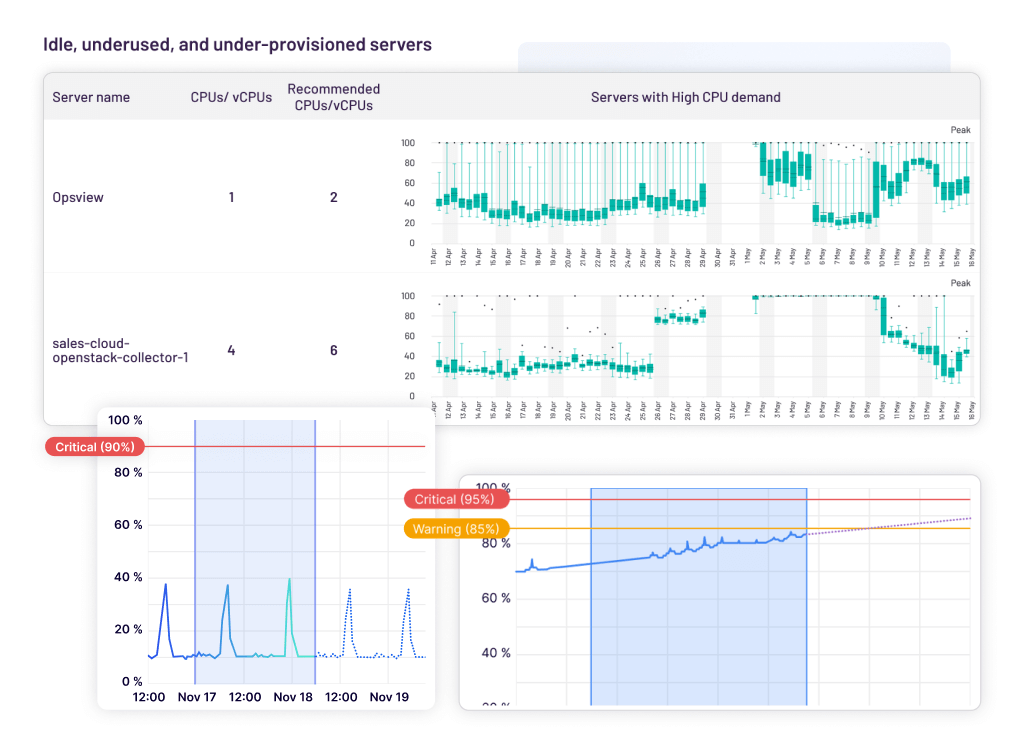Image resolution: width=1024 pixels, height=736 pixels.
Task: Select the Servers with High CPU demand header
Action: pos(685,97)
